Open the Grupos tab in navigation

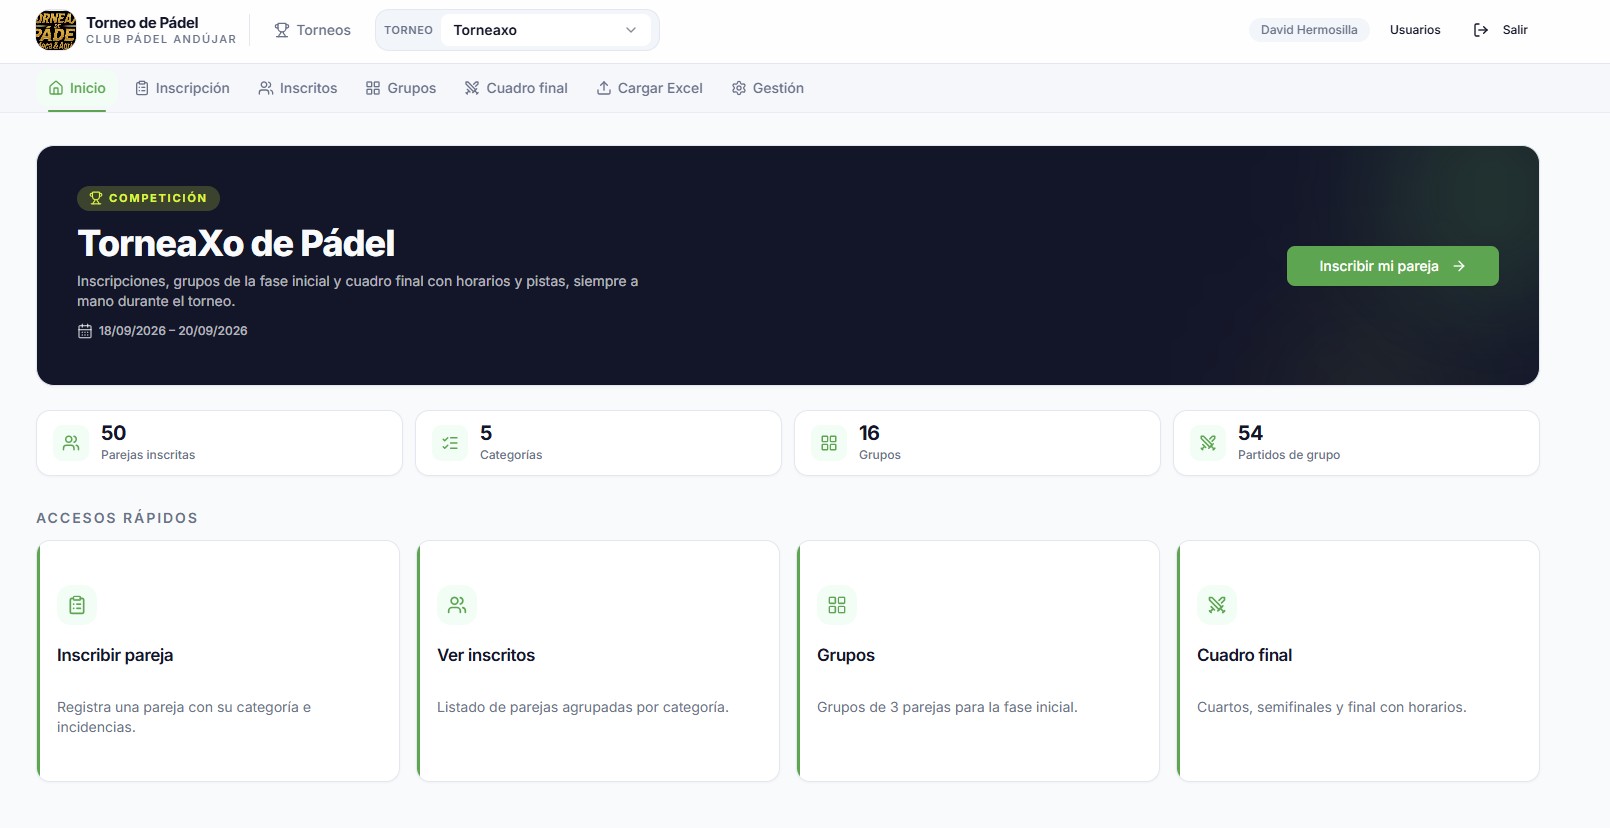pyautogui.click(x=401, y=88)
